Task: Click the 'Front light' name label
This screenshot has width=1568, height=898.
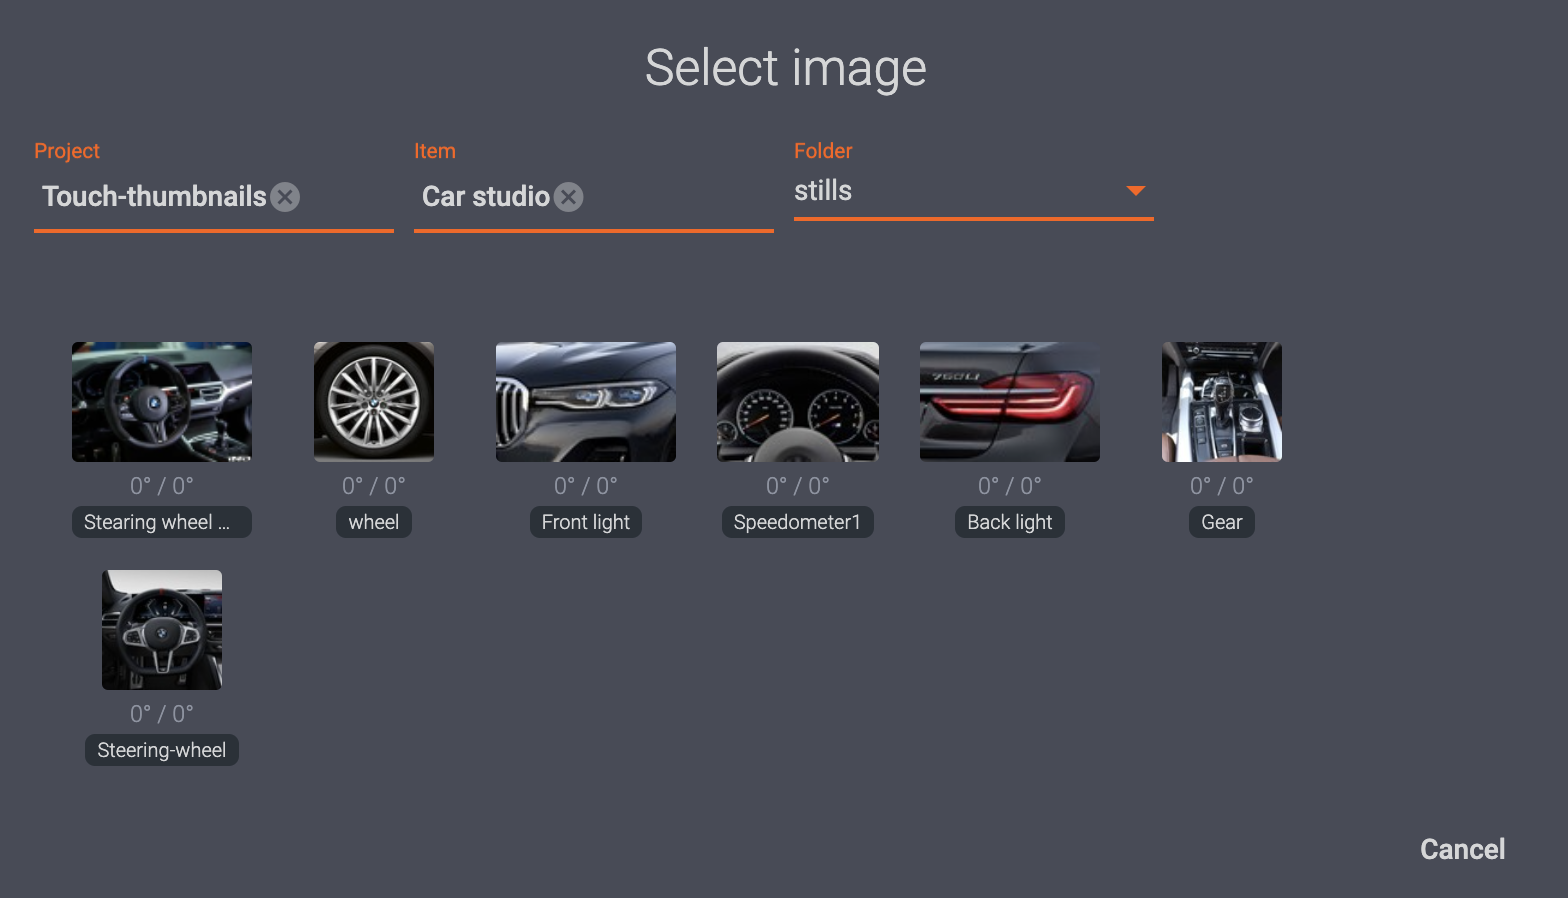Action: pos(586,522)
